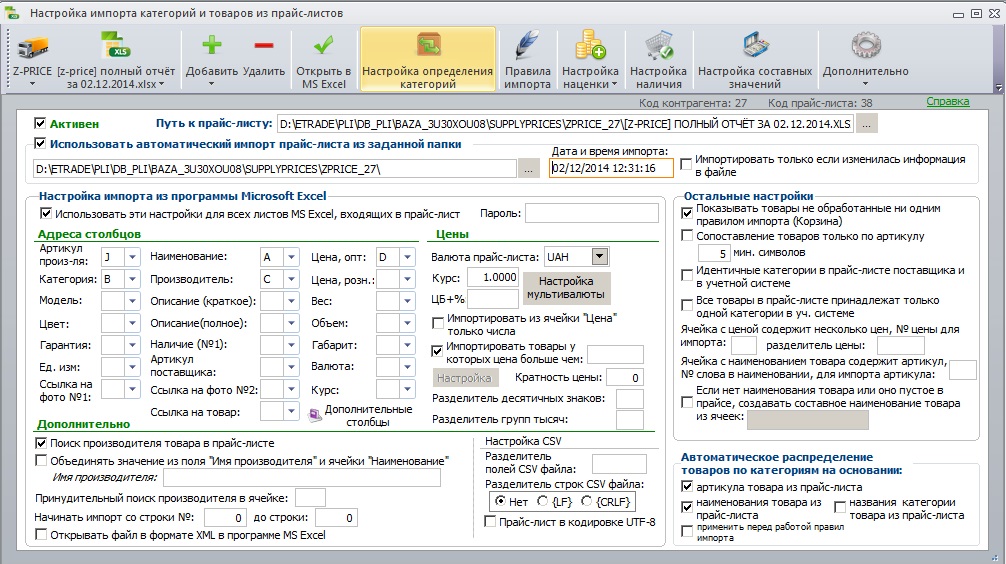Image resolution: width=1006 pixels, height=564 pixels.
Task: Enable названия категории товара из прайс-листа
Action: [x=840, y=507]
